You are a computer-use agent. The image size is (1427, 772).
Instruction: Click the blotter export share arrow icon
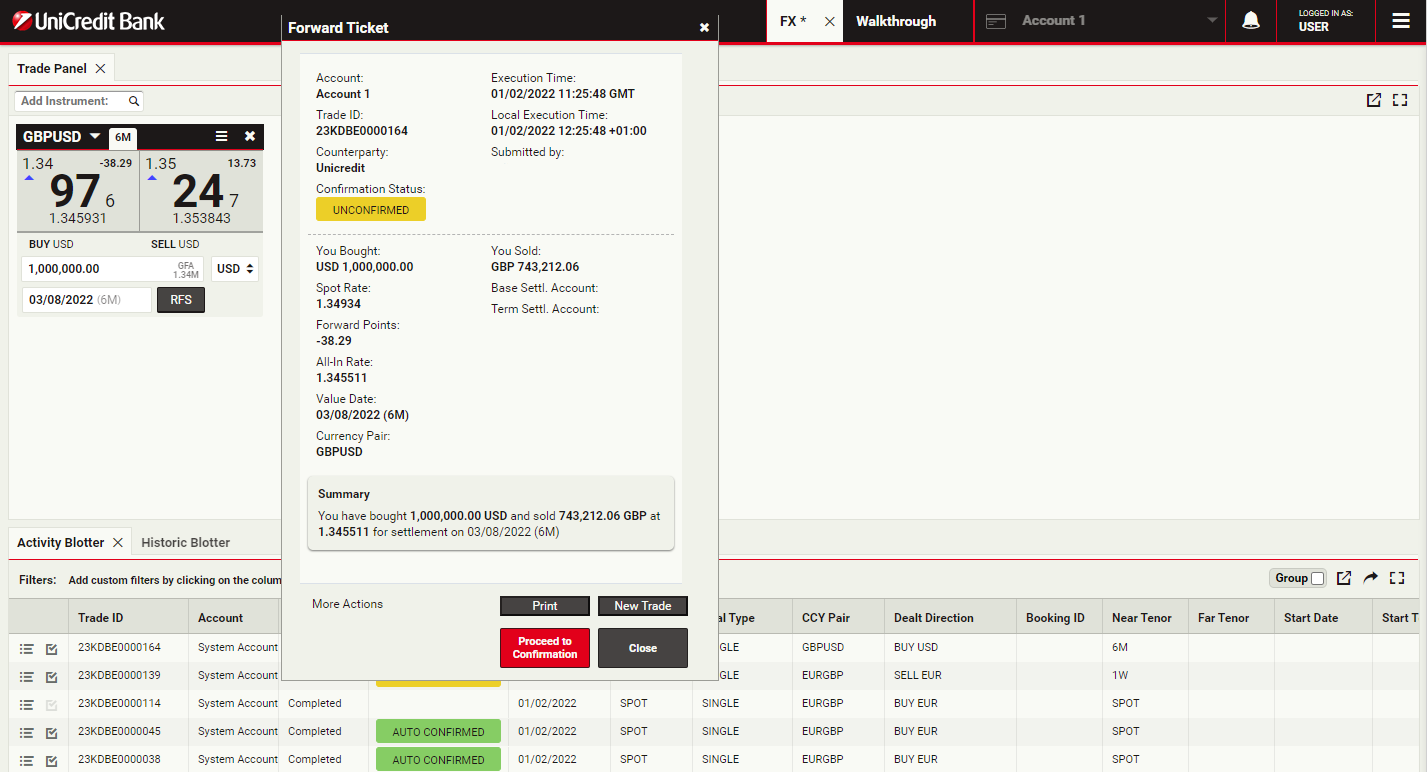1371,578
